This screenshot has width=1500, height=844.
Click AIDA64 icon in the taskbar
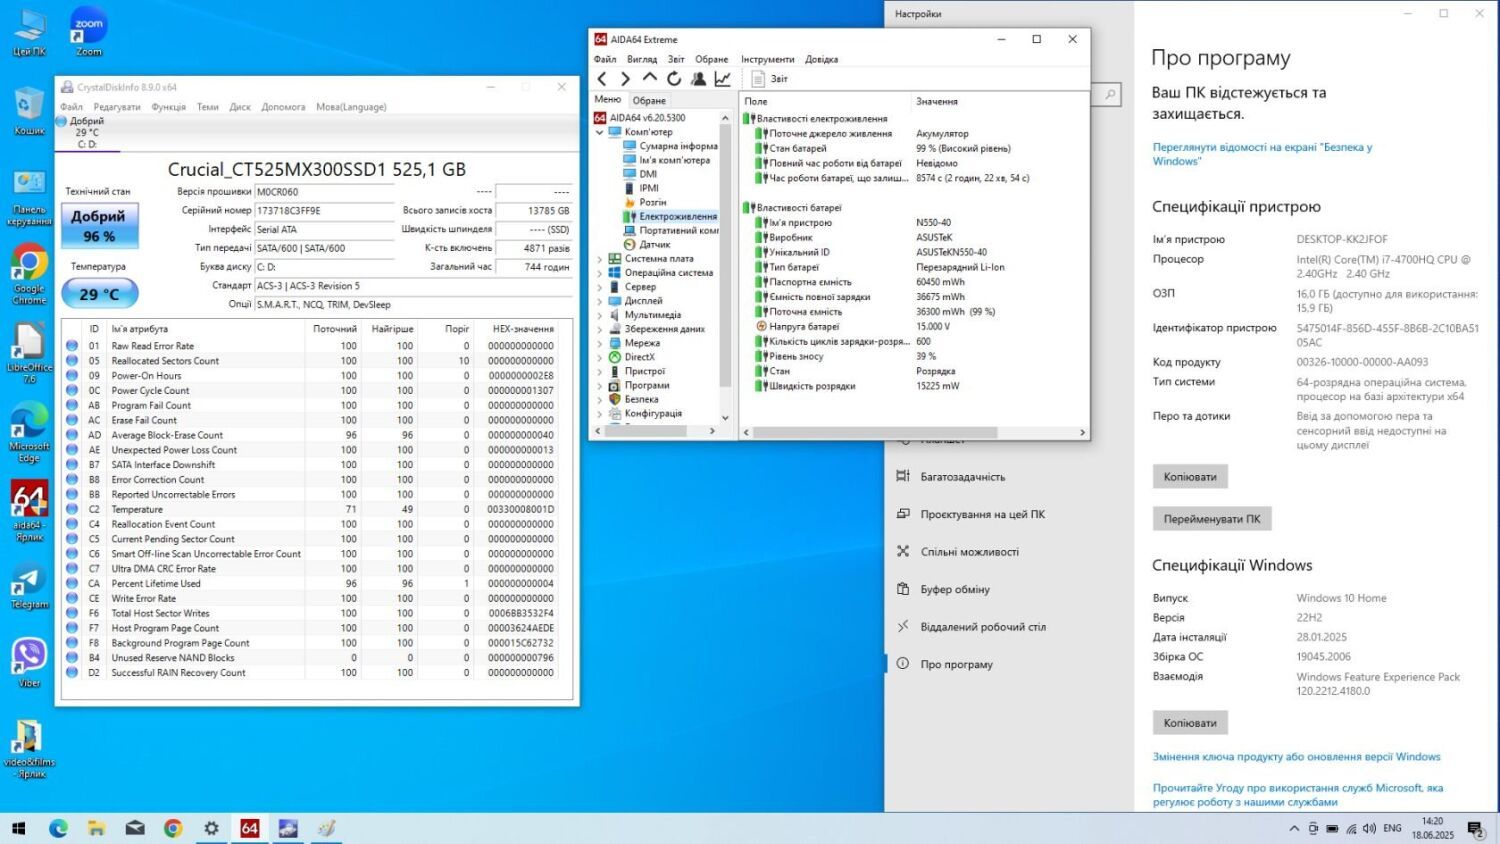(249, 828)
